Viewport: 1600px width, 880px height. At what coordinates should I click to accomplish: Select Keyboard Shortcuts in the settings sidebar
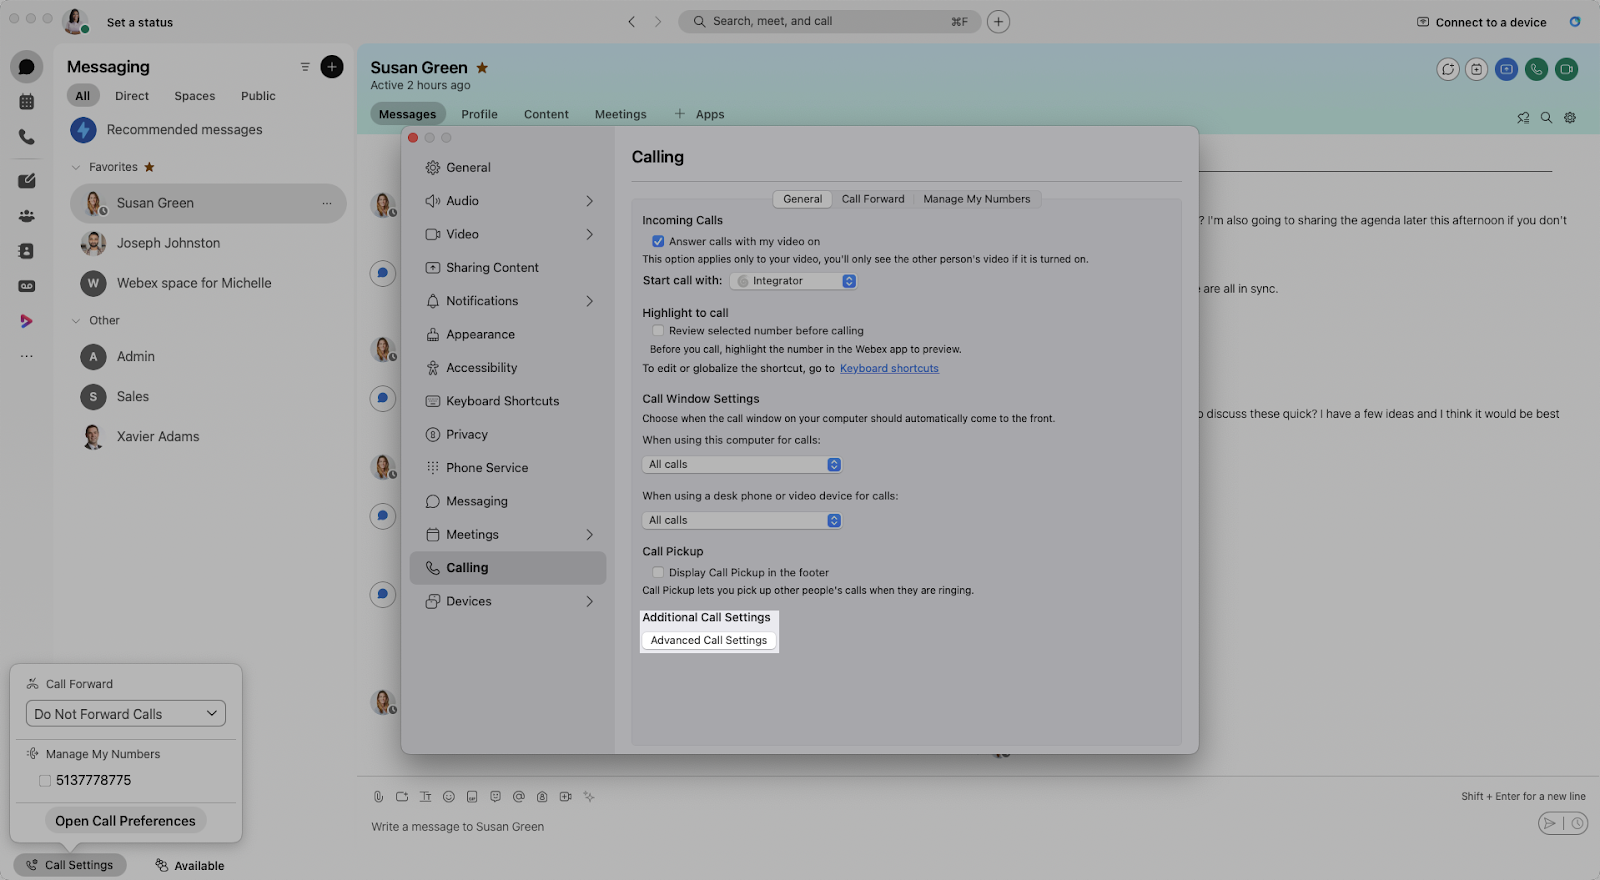click(508, 401)
